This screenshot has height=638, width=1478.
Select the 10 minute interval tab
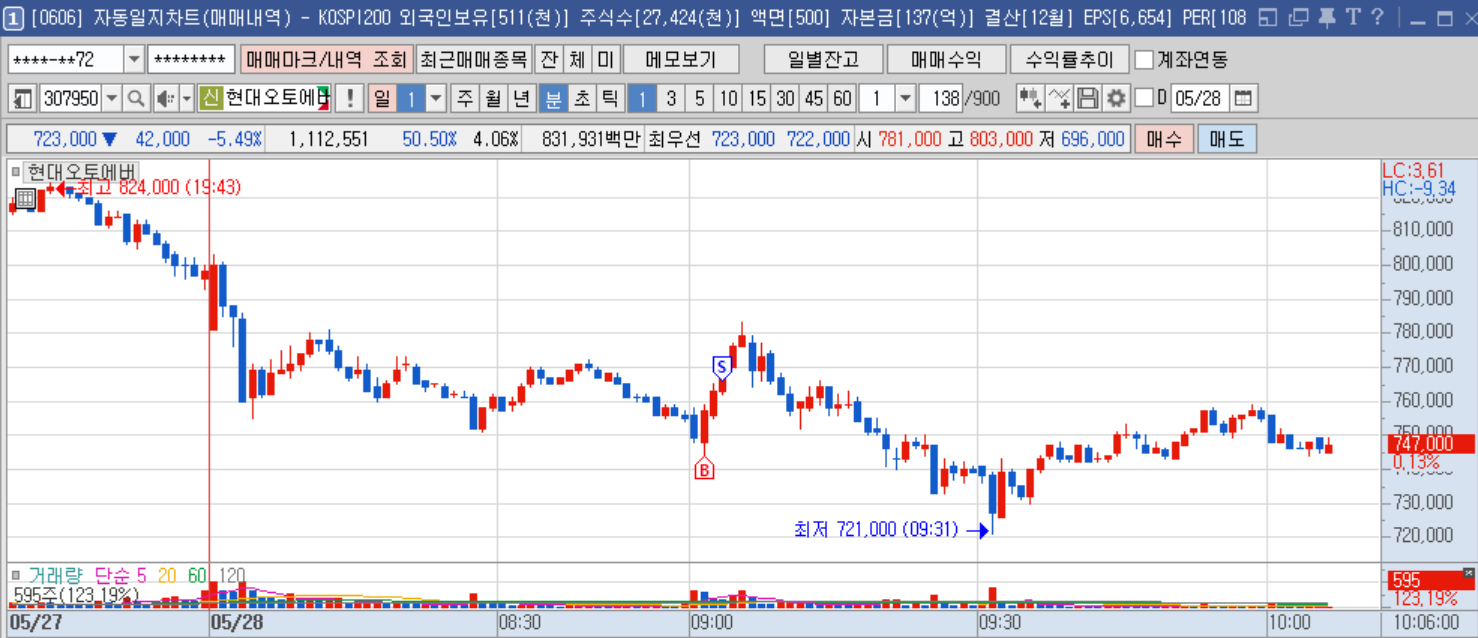pyautogui.click(x=729, y=98)
